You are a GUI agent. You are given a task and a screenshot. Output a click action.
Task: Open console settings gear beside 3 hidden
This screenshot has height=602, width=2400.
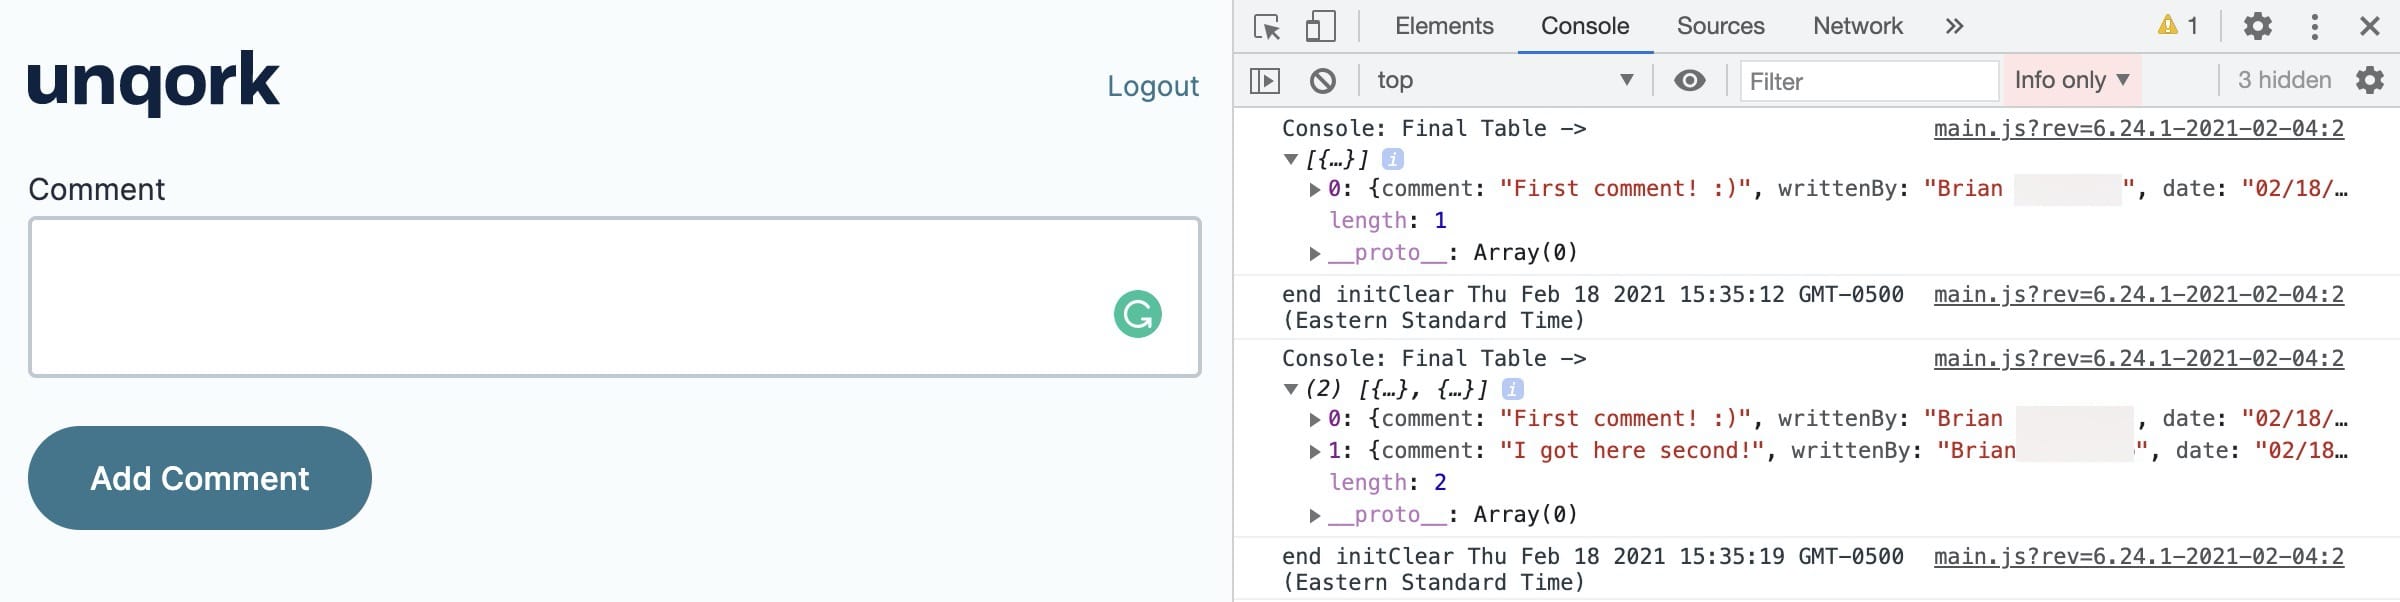(x=2370, y=80)
